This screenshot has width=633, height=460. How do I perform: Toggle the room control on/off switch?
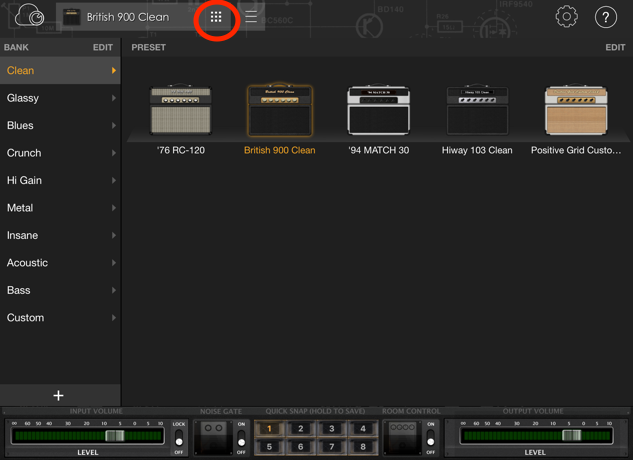[431, 438]
